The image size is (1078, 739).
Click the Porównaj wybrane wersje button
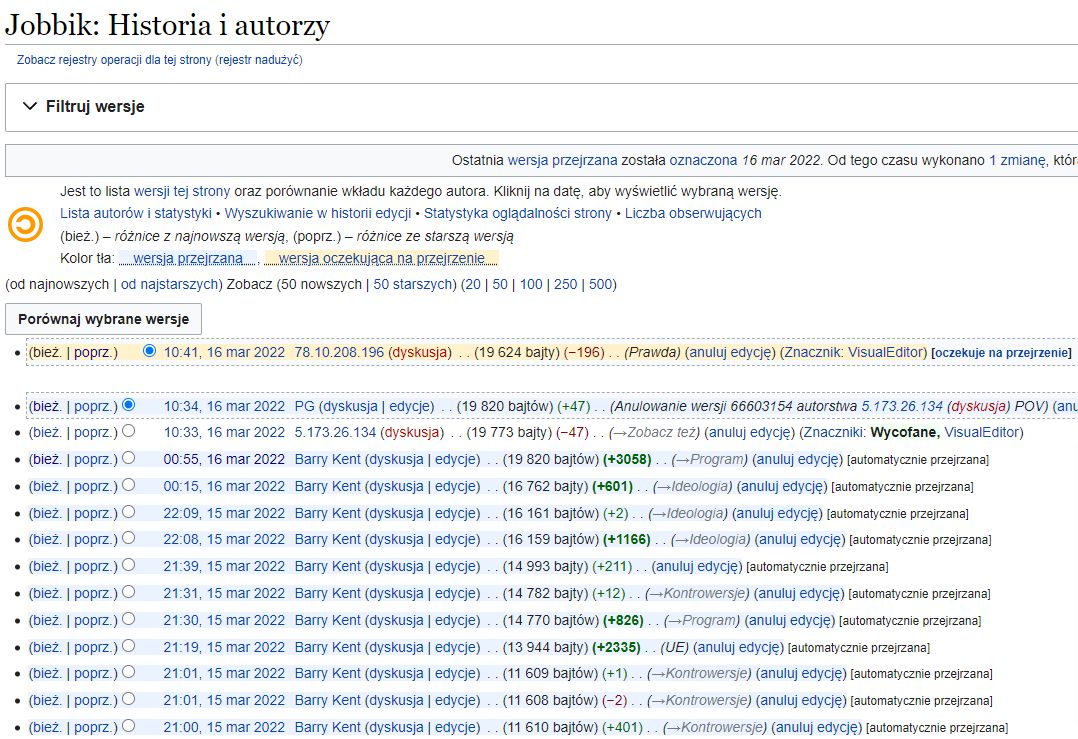(103, 319)
